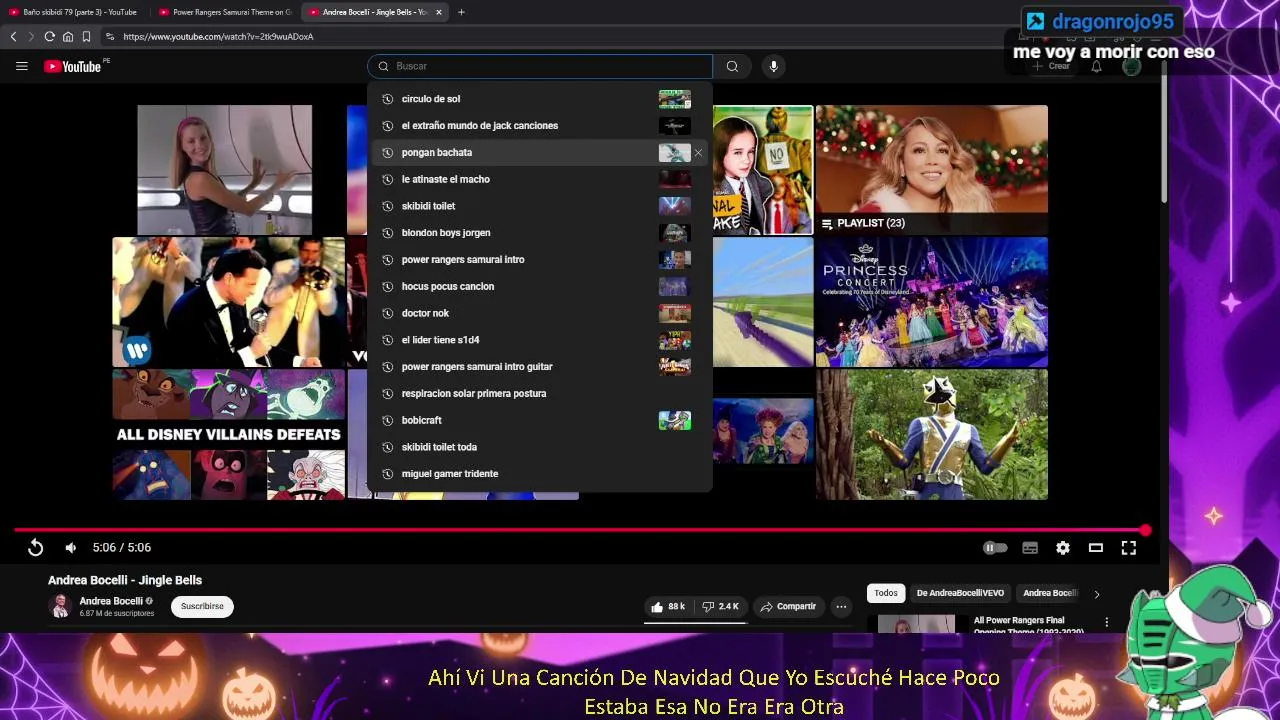Open the gold Power Ranger thumbnail
This screenshot has height=720, width=1280.
(x=931, y=434)
